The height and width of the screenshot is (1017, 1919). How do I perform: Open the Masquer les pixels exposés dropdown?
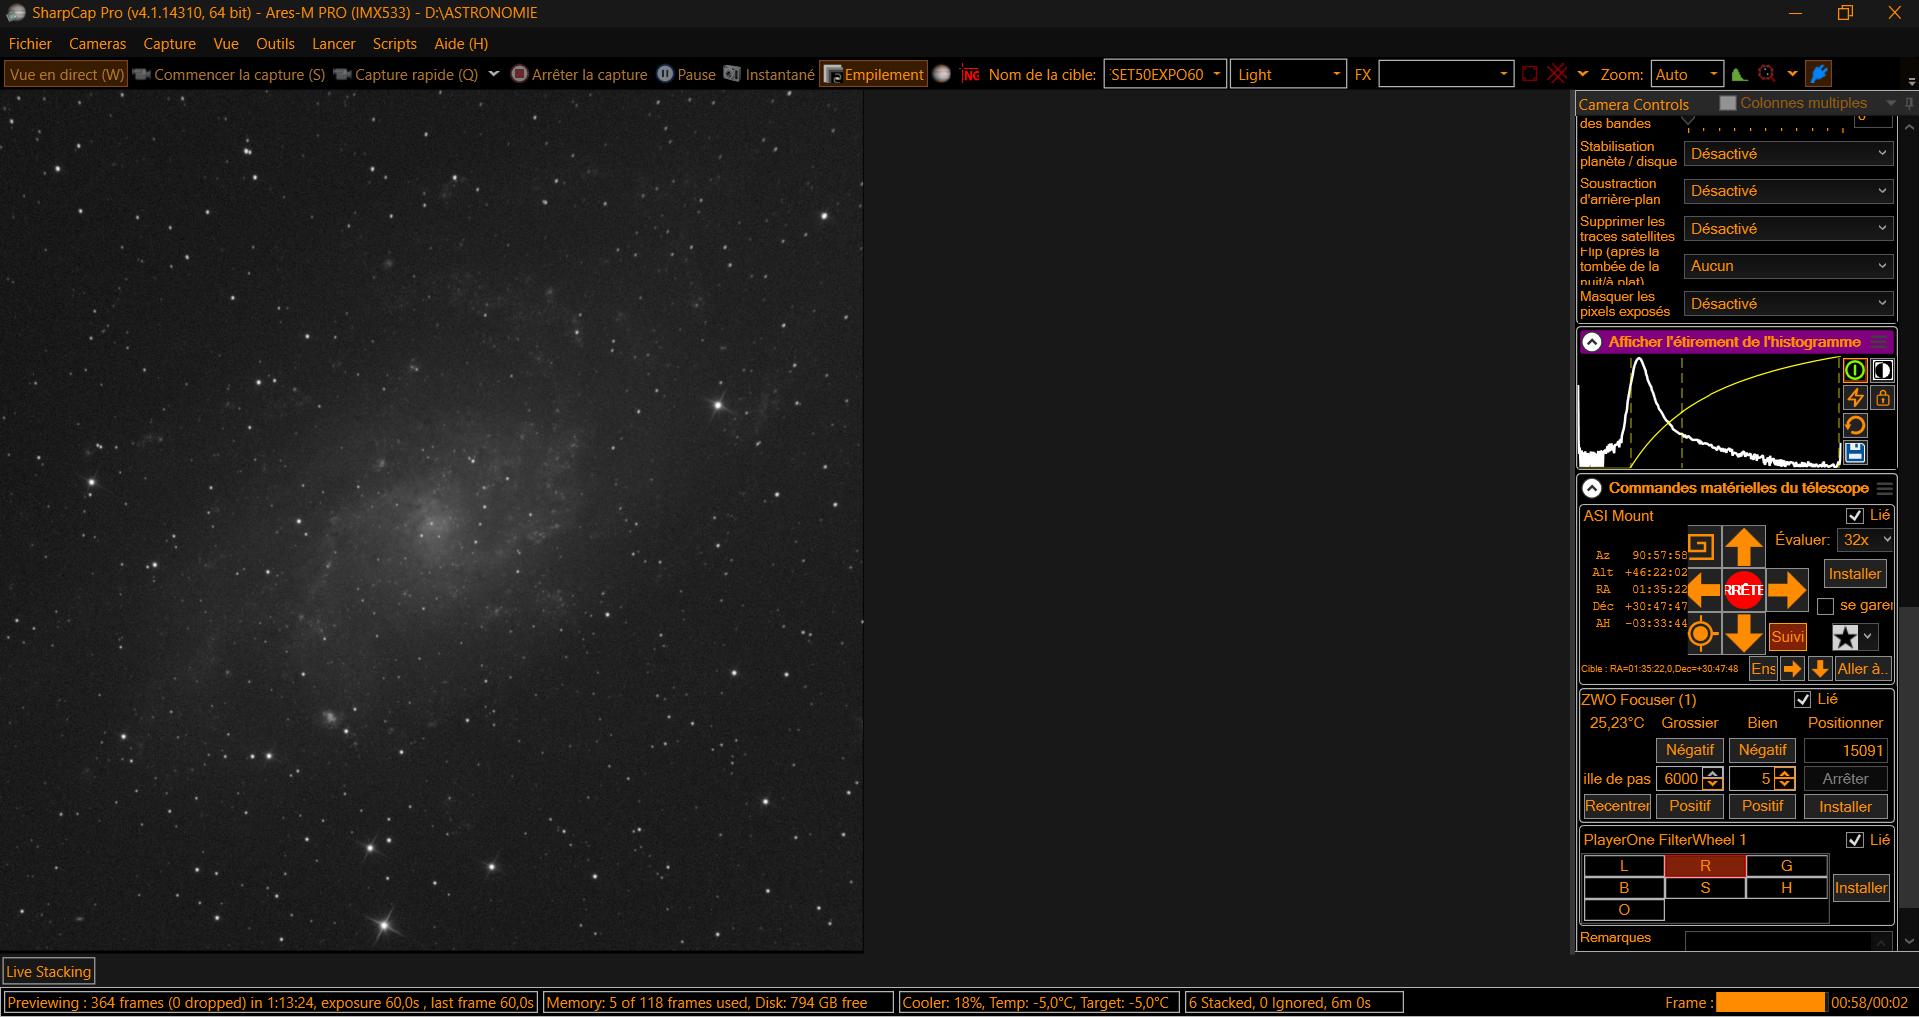[x=1789, y=304]
